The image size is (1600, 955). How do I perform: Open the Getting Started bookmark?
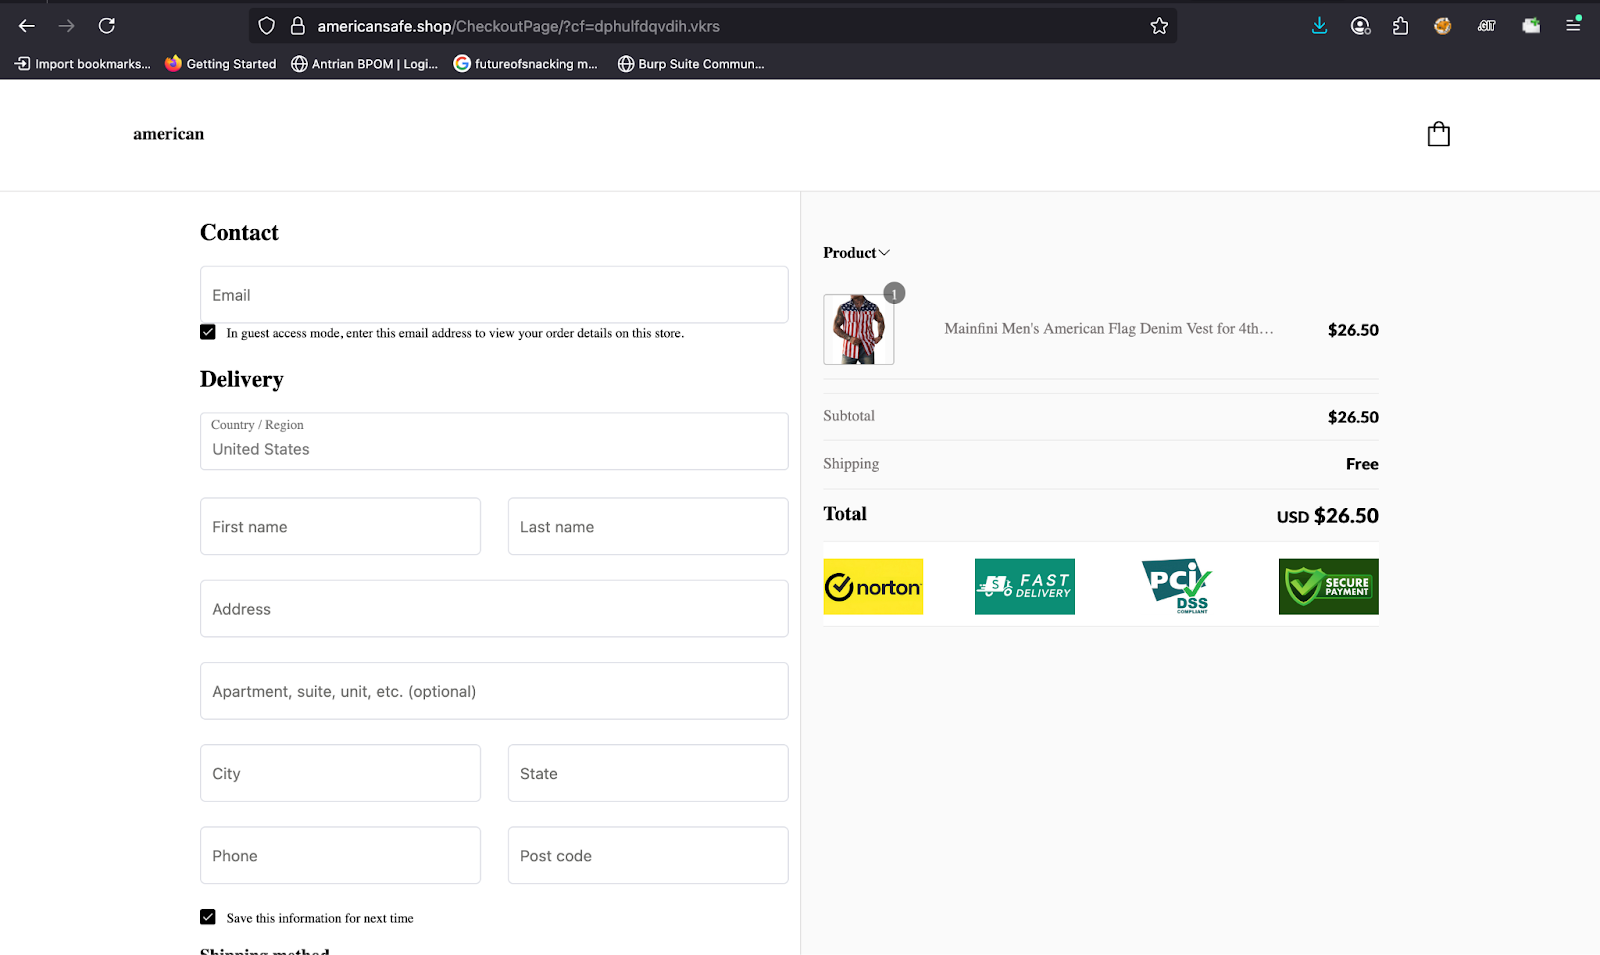coord(220,64)
